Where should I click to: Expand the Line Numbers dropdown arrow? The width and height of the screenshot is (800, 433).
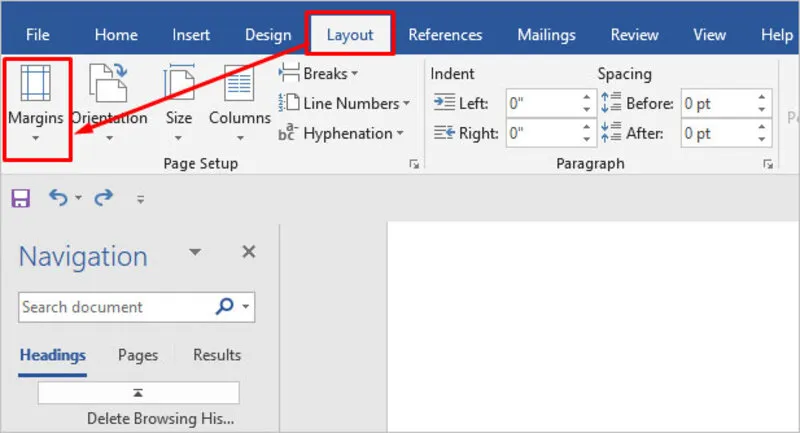tap(407, 104)
